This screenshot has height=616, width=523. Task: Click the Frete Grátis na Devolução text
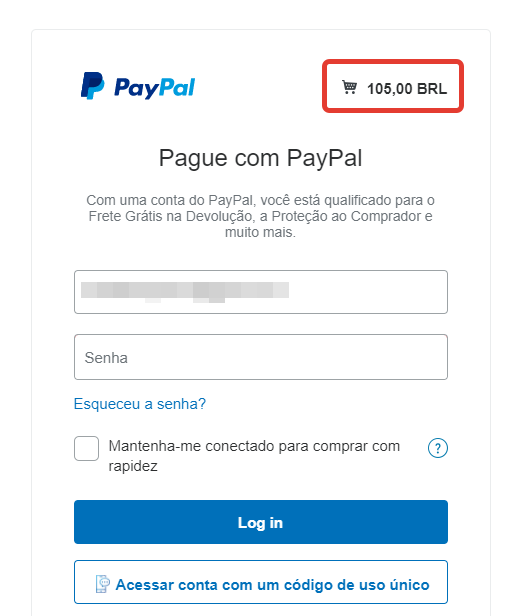(x=171, y=216)
